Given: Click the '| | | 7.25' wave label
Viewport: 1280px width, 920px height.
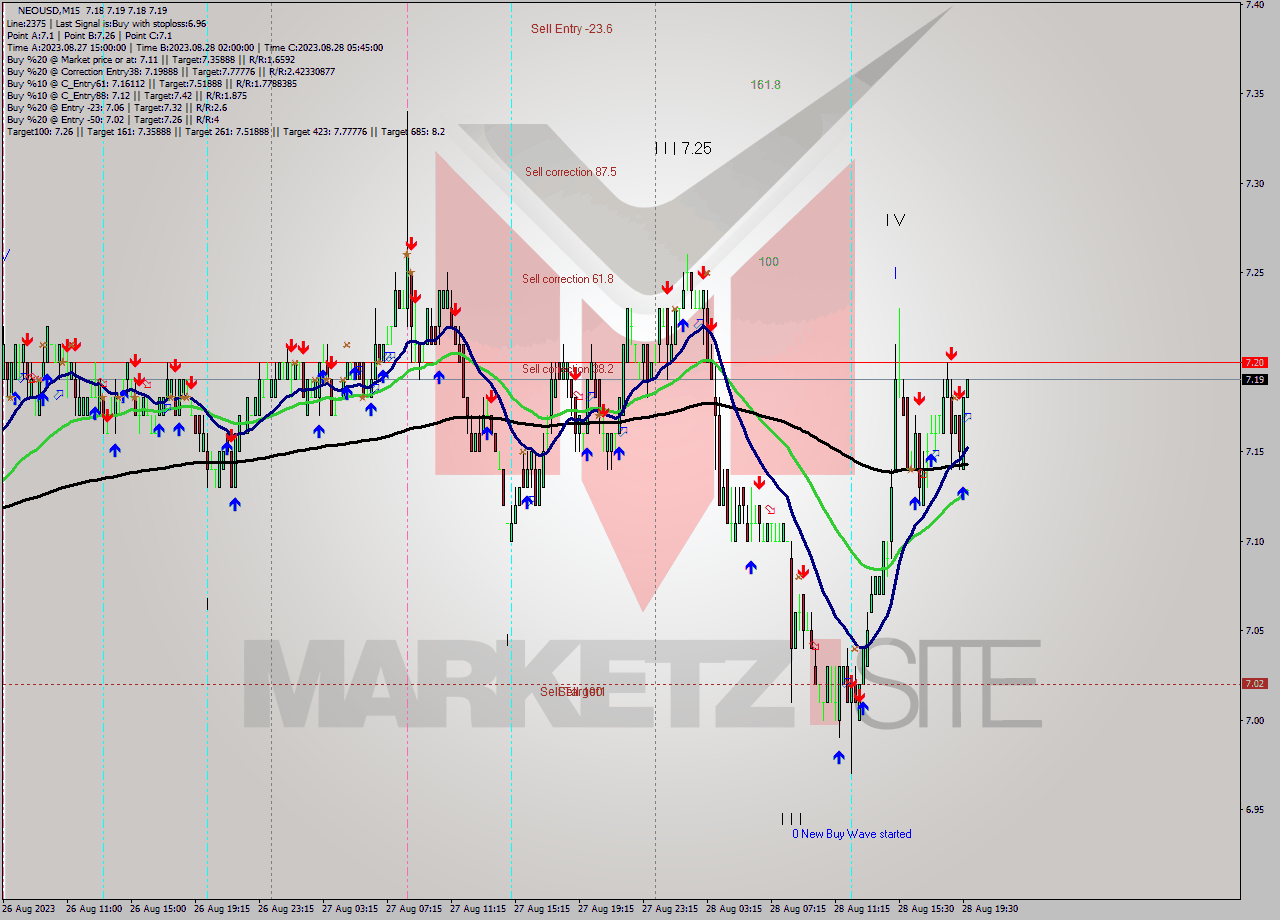Looking at the screenshot, I should [682, 148].
